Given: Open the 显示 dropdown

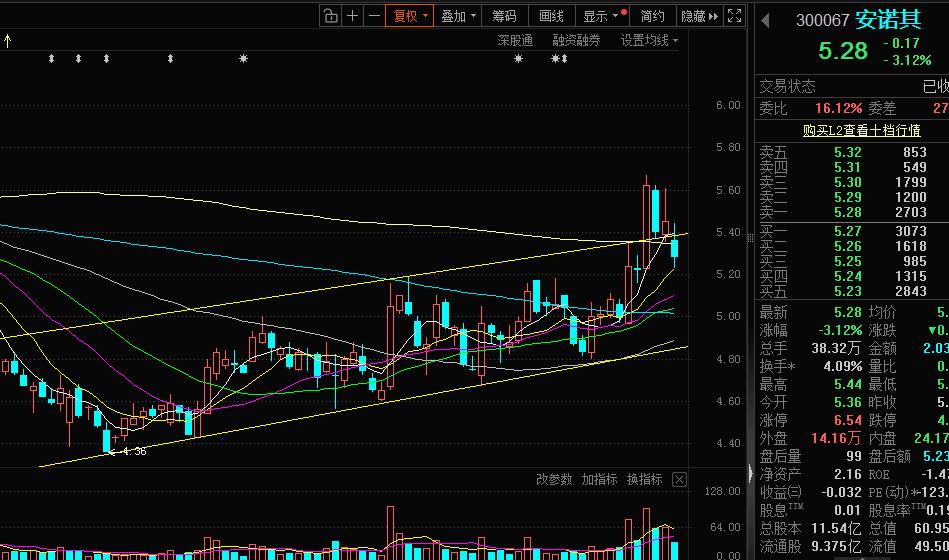Looking at the screenshot, I should tap(602, 16).
